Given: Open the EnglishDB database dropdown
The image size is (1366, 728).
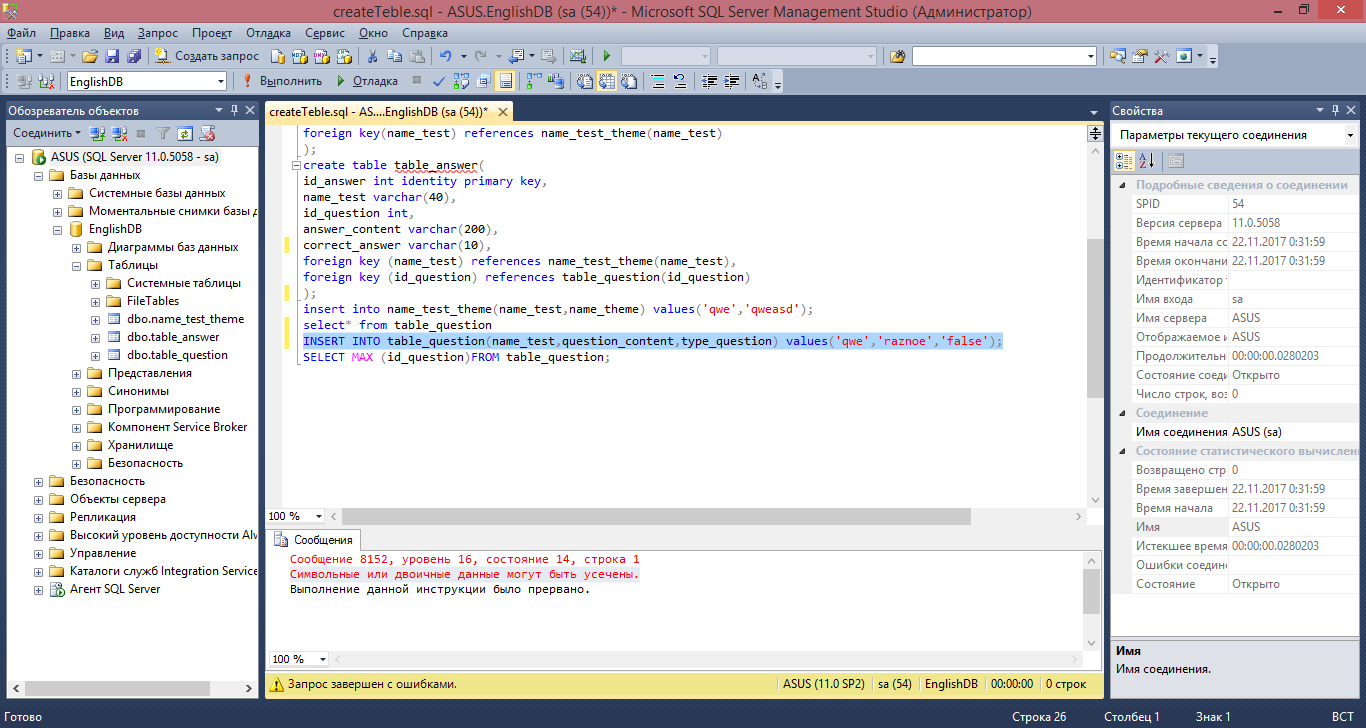Looking at the screenshot, I should [x=220, y=81].
